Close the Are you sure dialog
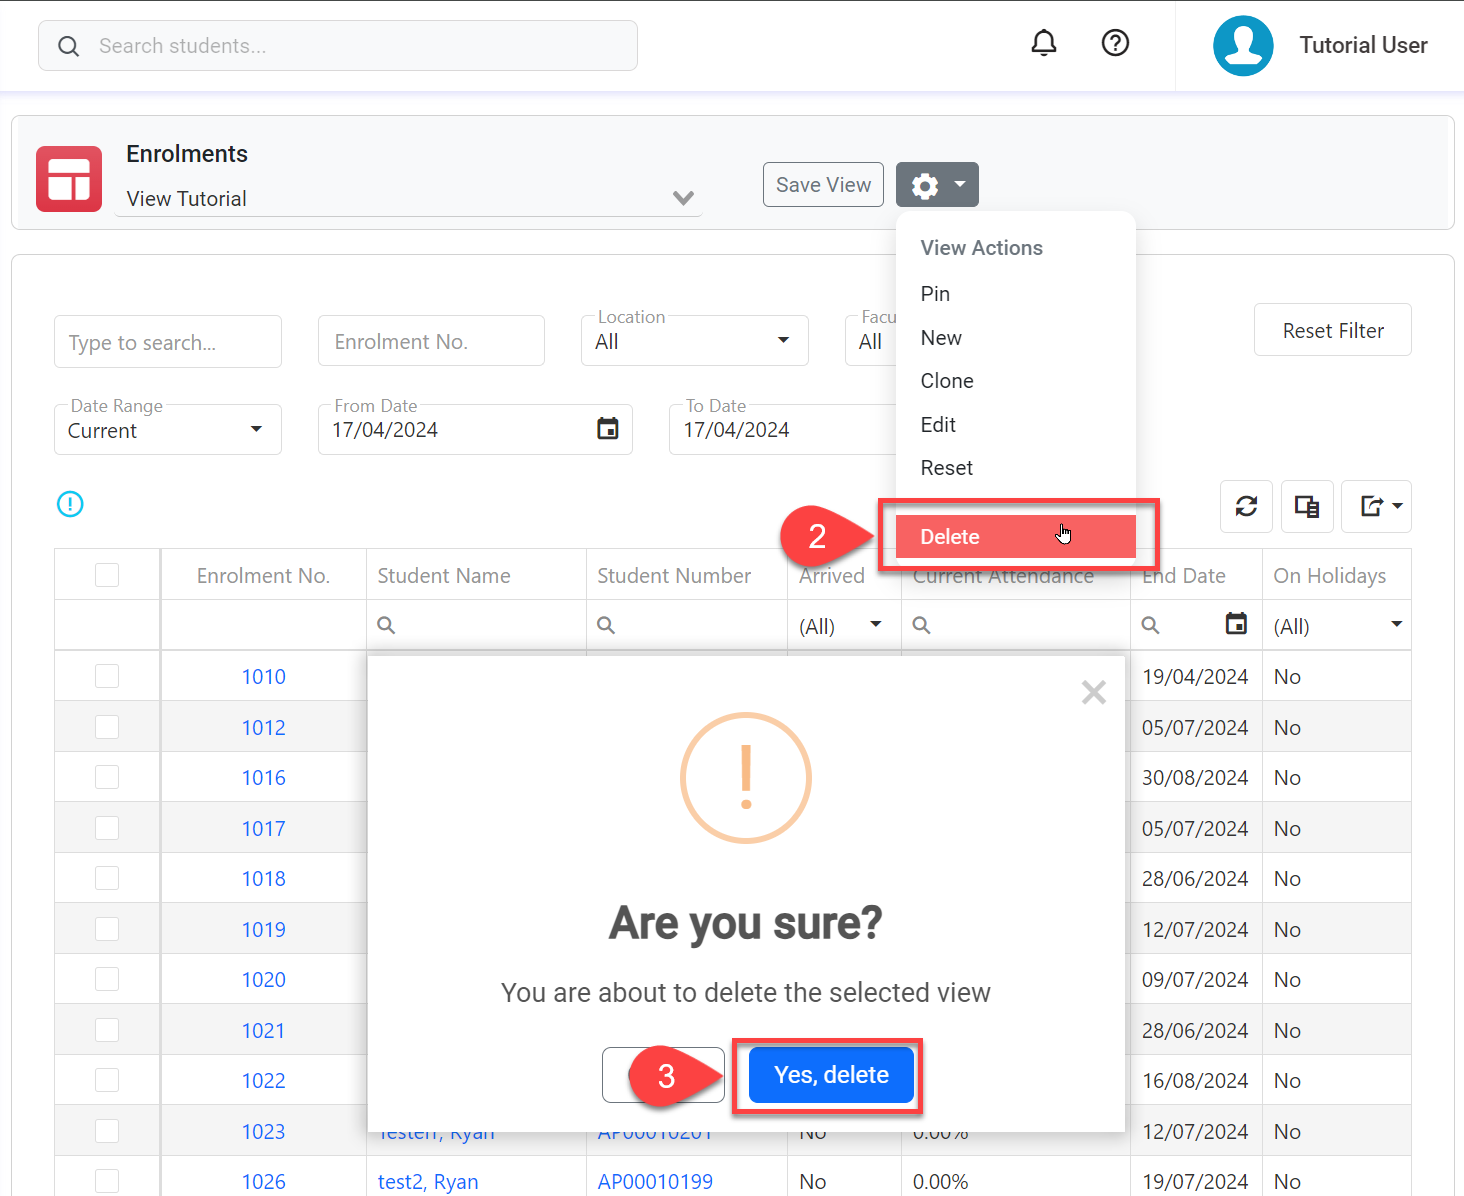This screenshot has height=1196, width=1464. pyautogui.click(x=1094, y=692)
